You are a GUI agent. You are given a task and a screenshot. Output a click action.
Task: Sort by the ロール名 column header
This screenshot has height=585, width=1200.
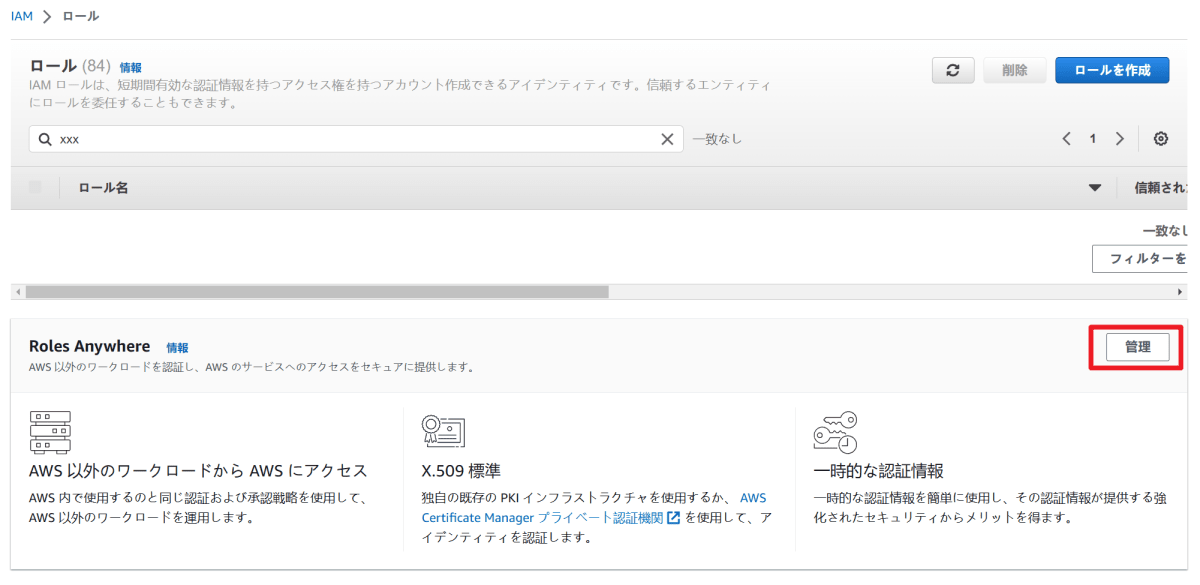(x=103, y=188)
